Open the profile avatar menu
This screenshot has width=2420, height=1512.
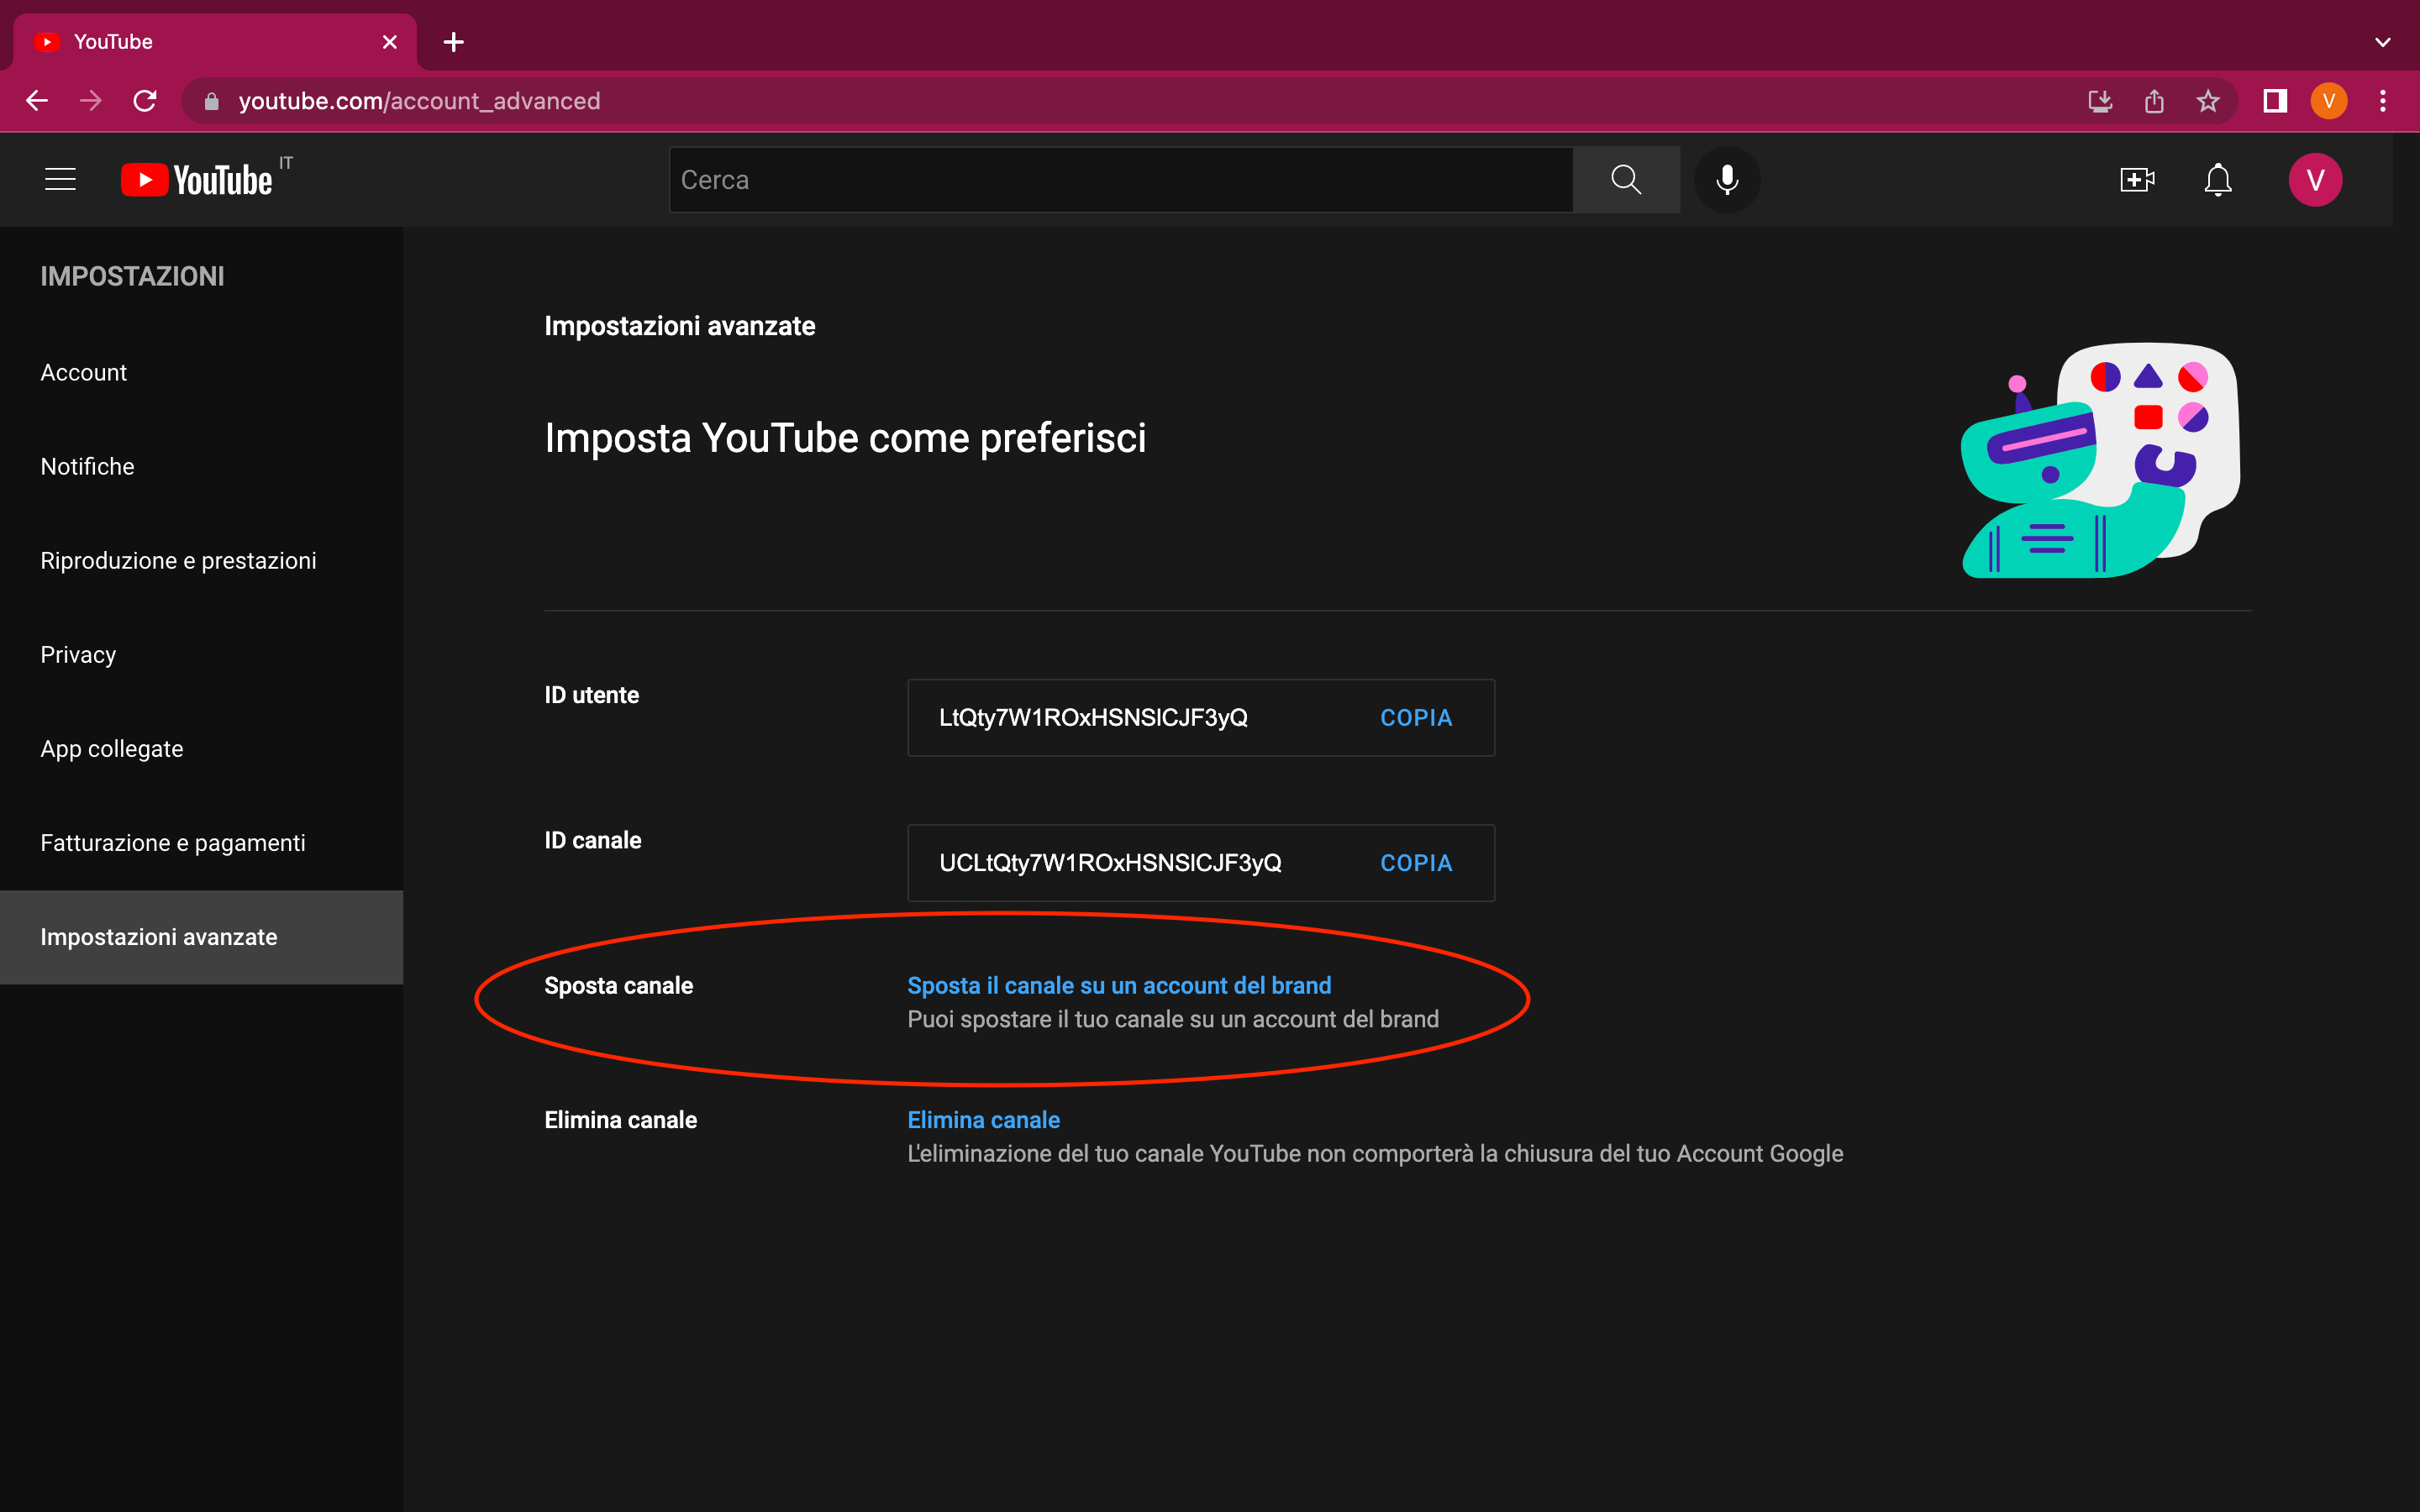pyautogui.click(x=2316, y=180)
